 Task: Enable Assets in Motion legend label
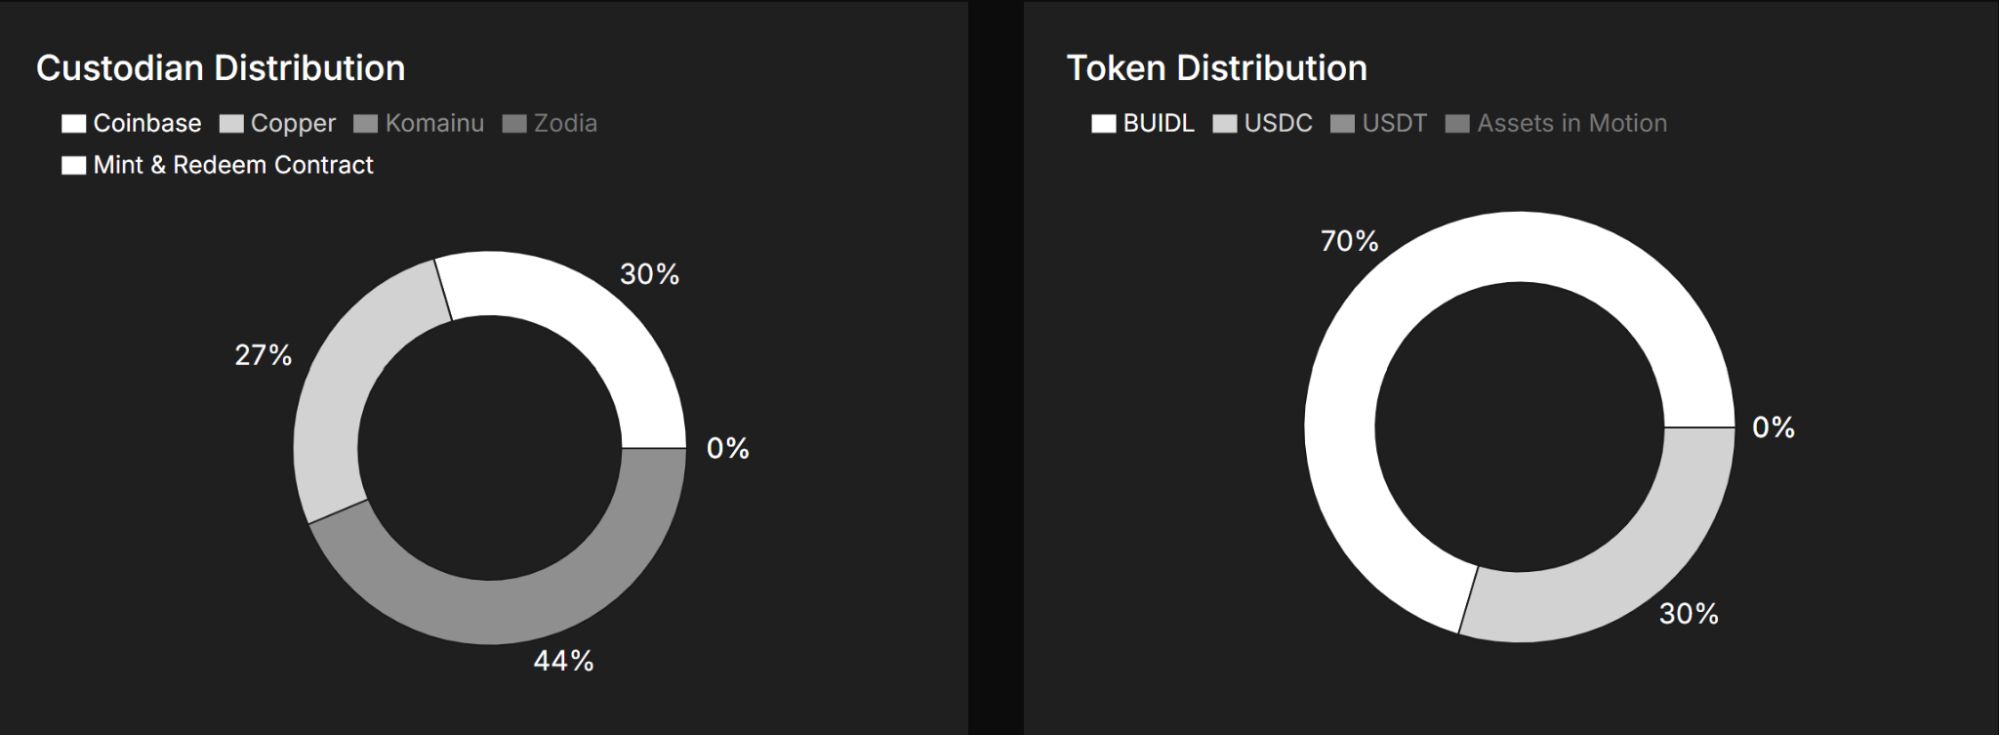[1571, 123]
